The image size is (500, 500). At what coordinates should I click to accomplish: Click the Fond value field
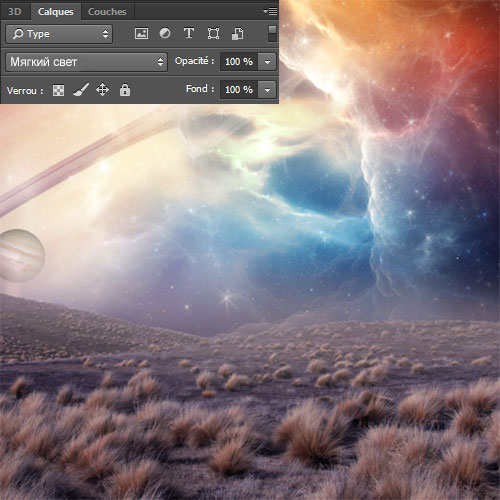pyautogui.click(x=239, y=90)
